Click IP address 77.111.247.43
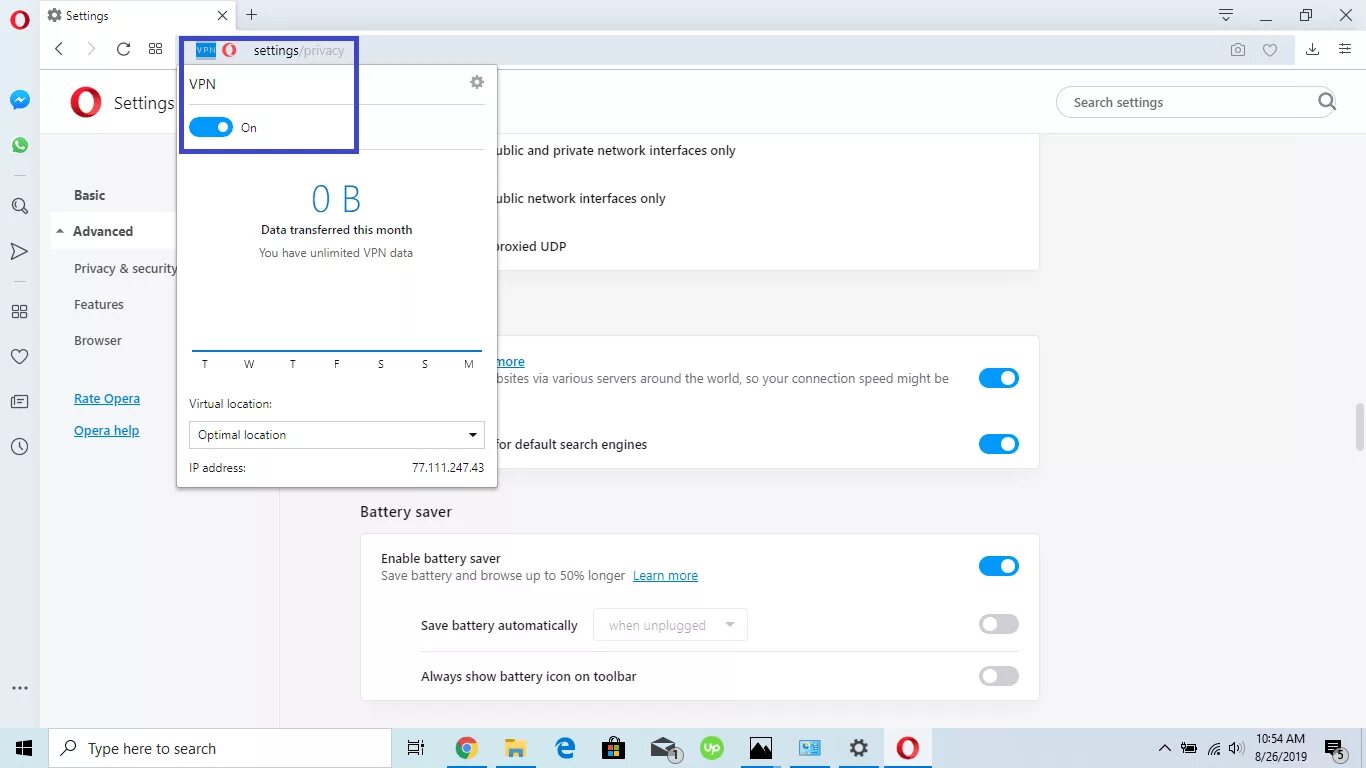Viewport: 1366px width, 768px height. coord(448,467)
